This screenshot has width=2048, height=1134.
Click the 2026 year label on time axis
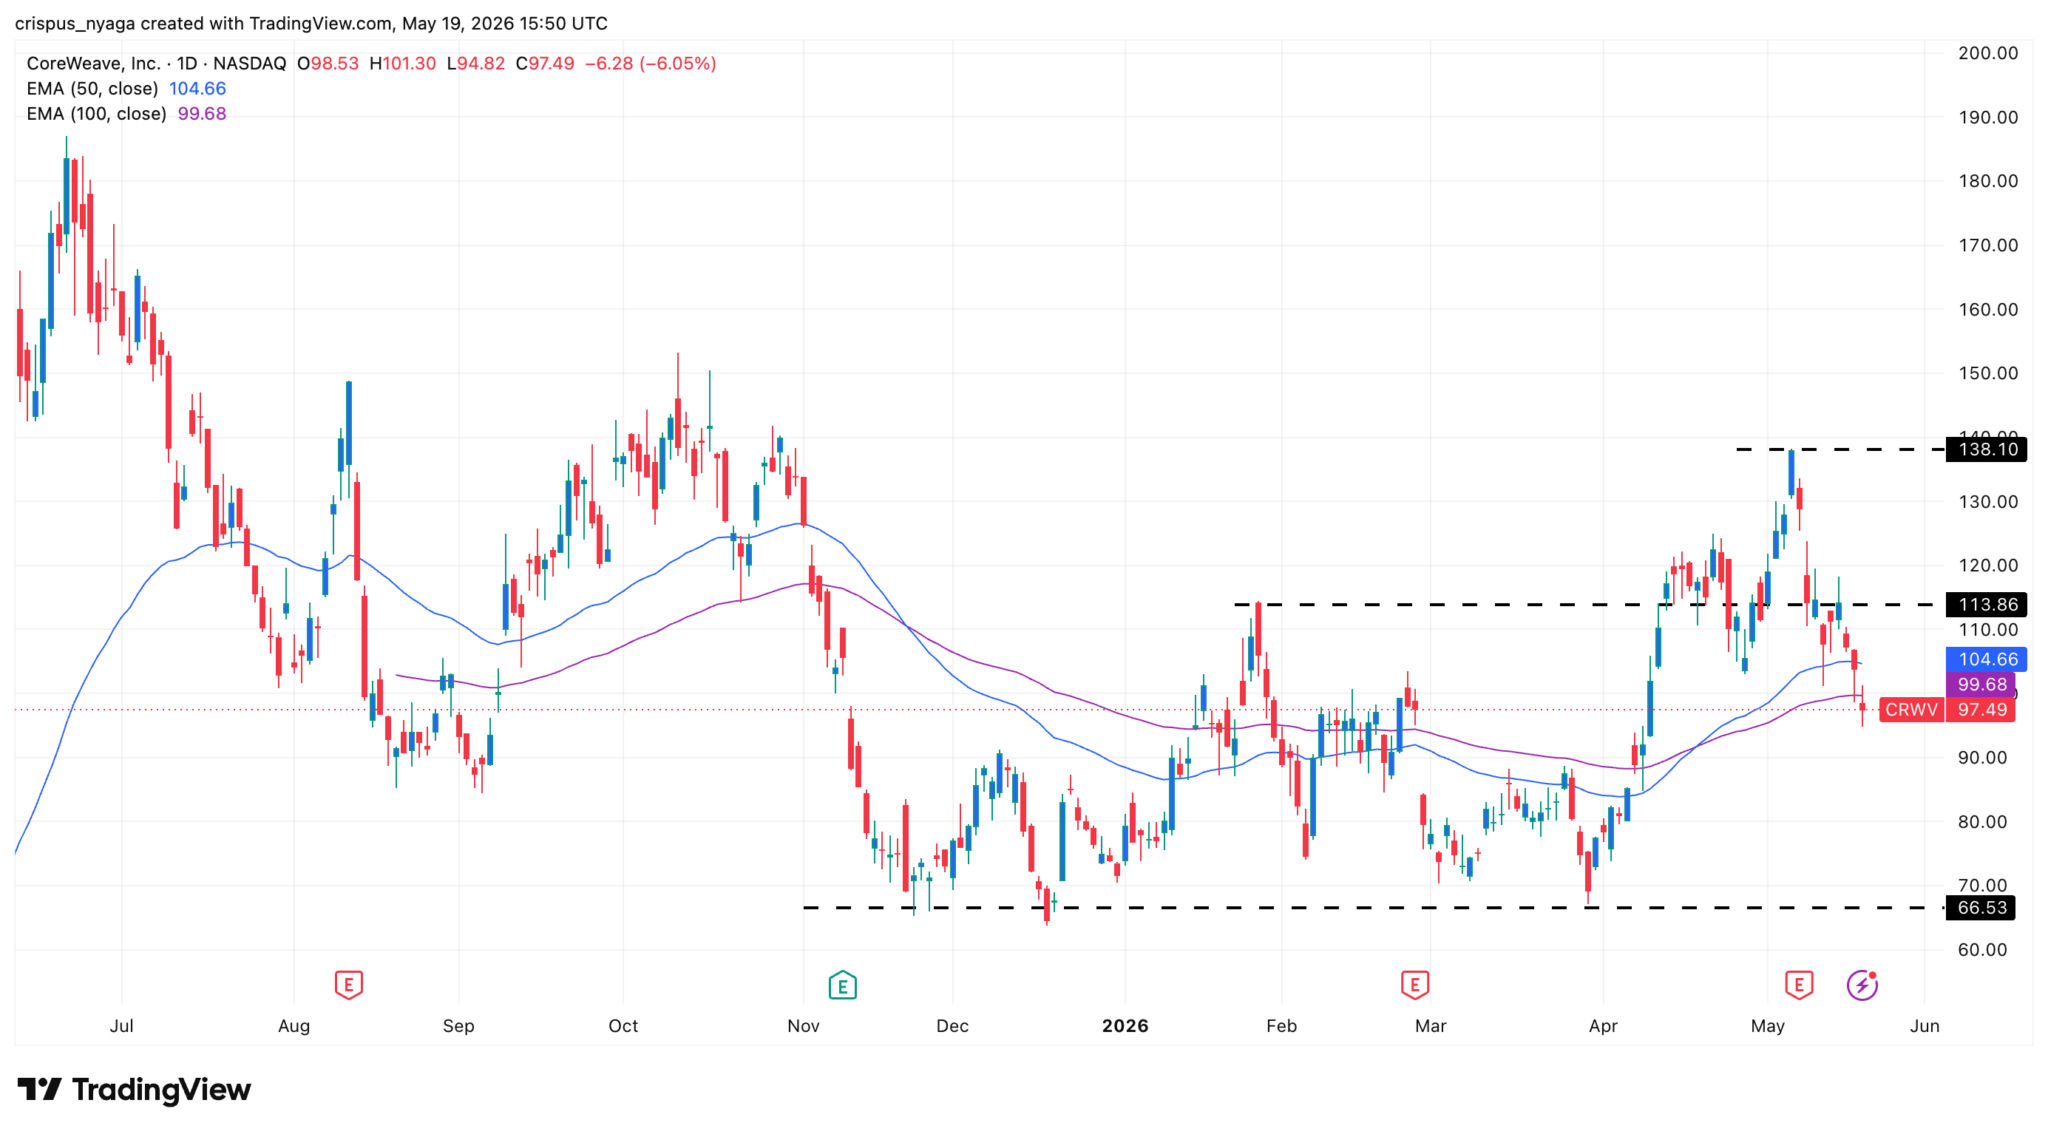click(1125, 1026)
